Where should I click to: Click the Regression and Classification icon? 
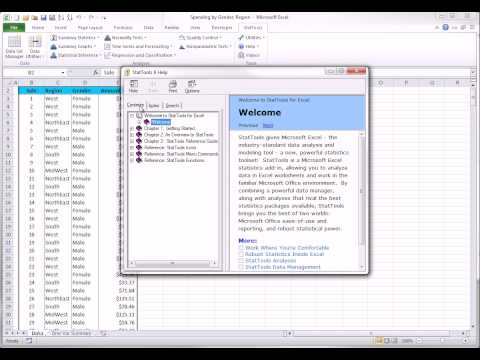(107, 55)
